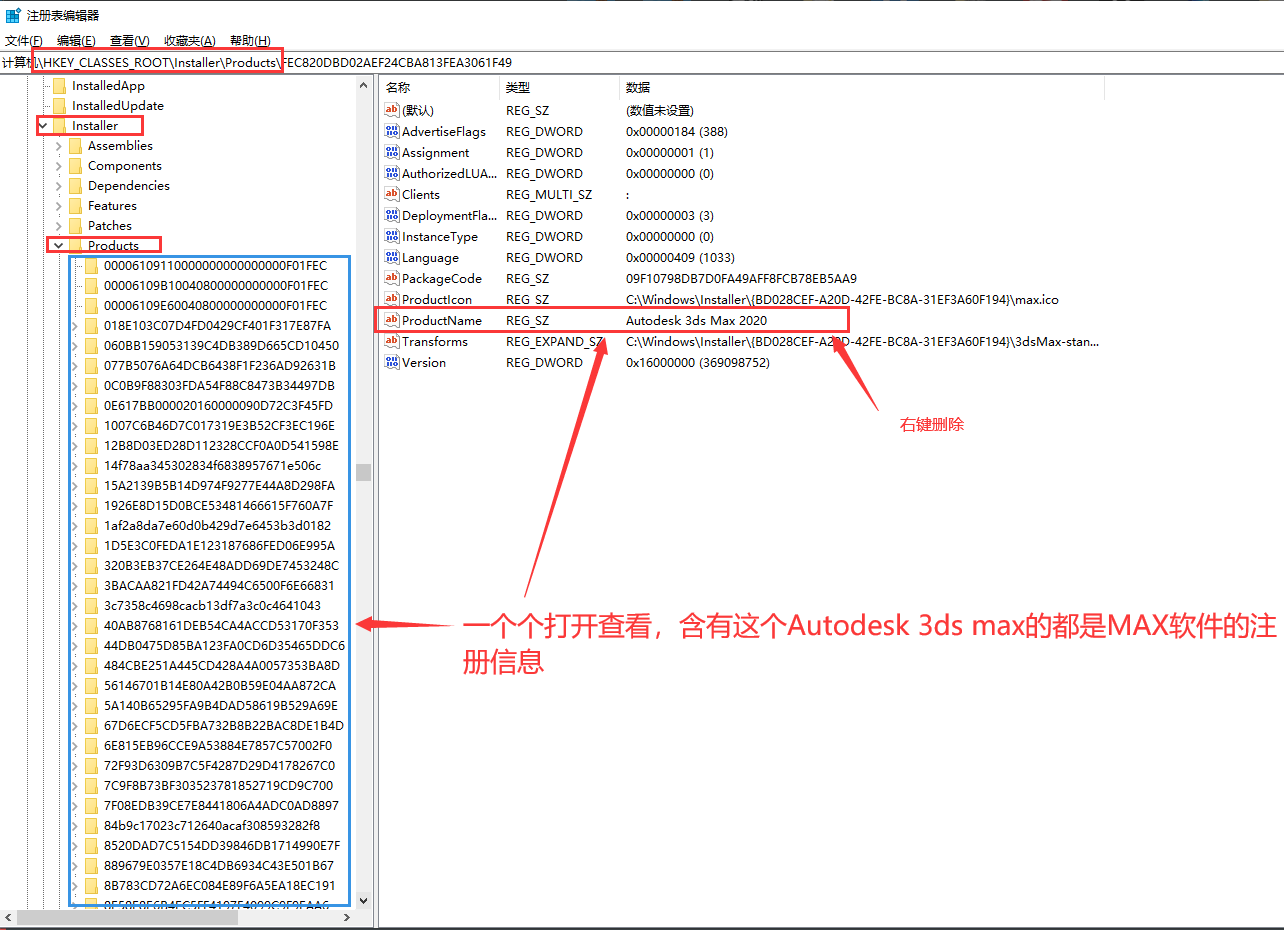Expand key 40AB8768161DEB54CA4ACCD53170F353
The height and width of the screenshot is (930, 1284).
pos(75,625)
